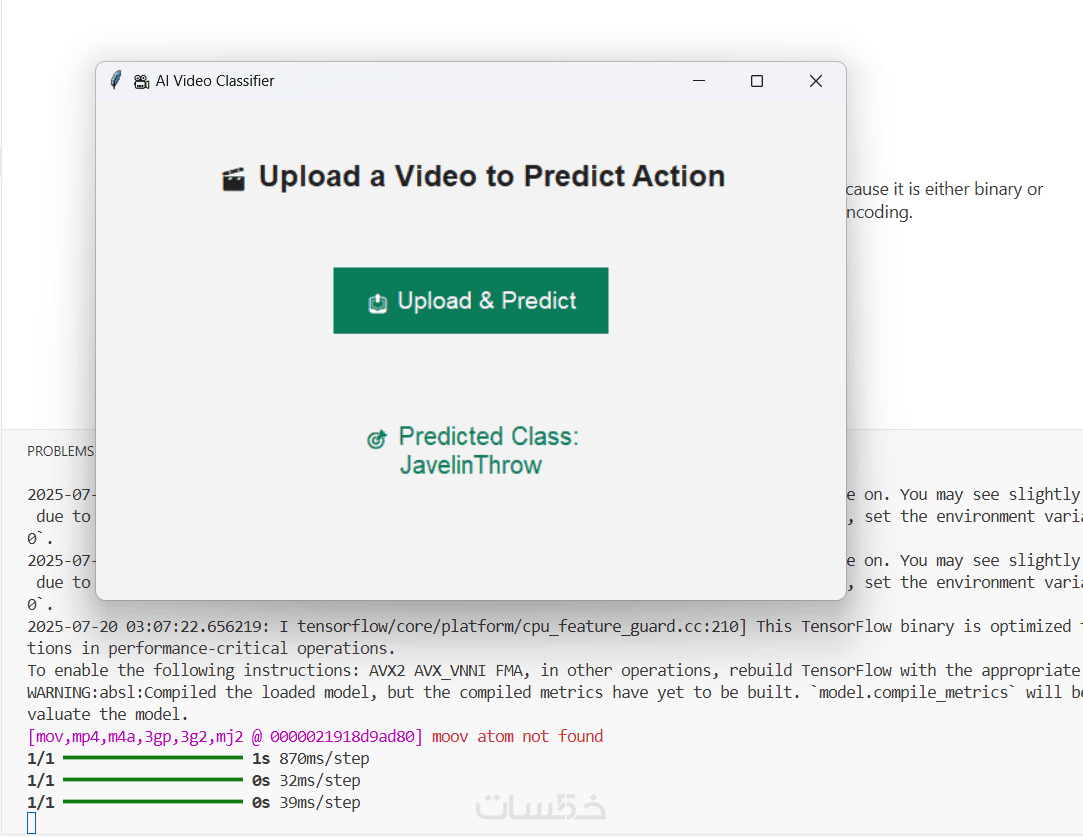This screenshot has width=1083, height=837.
Task: Click 'tions in performance-critical operations.' line
Action: (x=211, y=648)
